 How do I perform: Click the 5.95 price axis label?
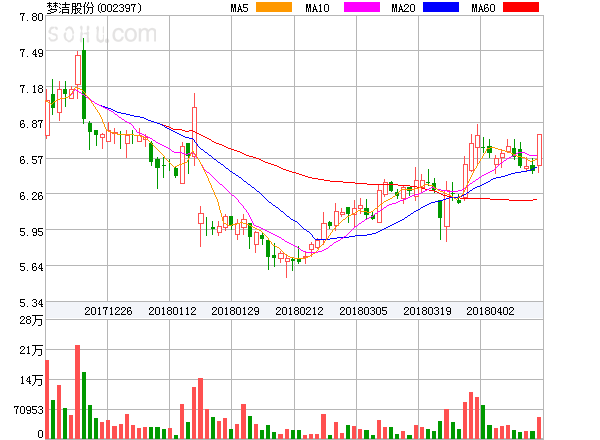click(x=31, y=232)
